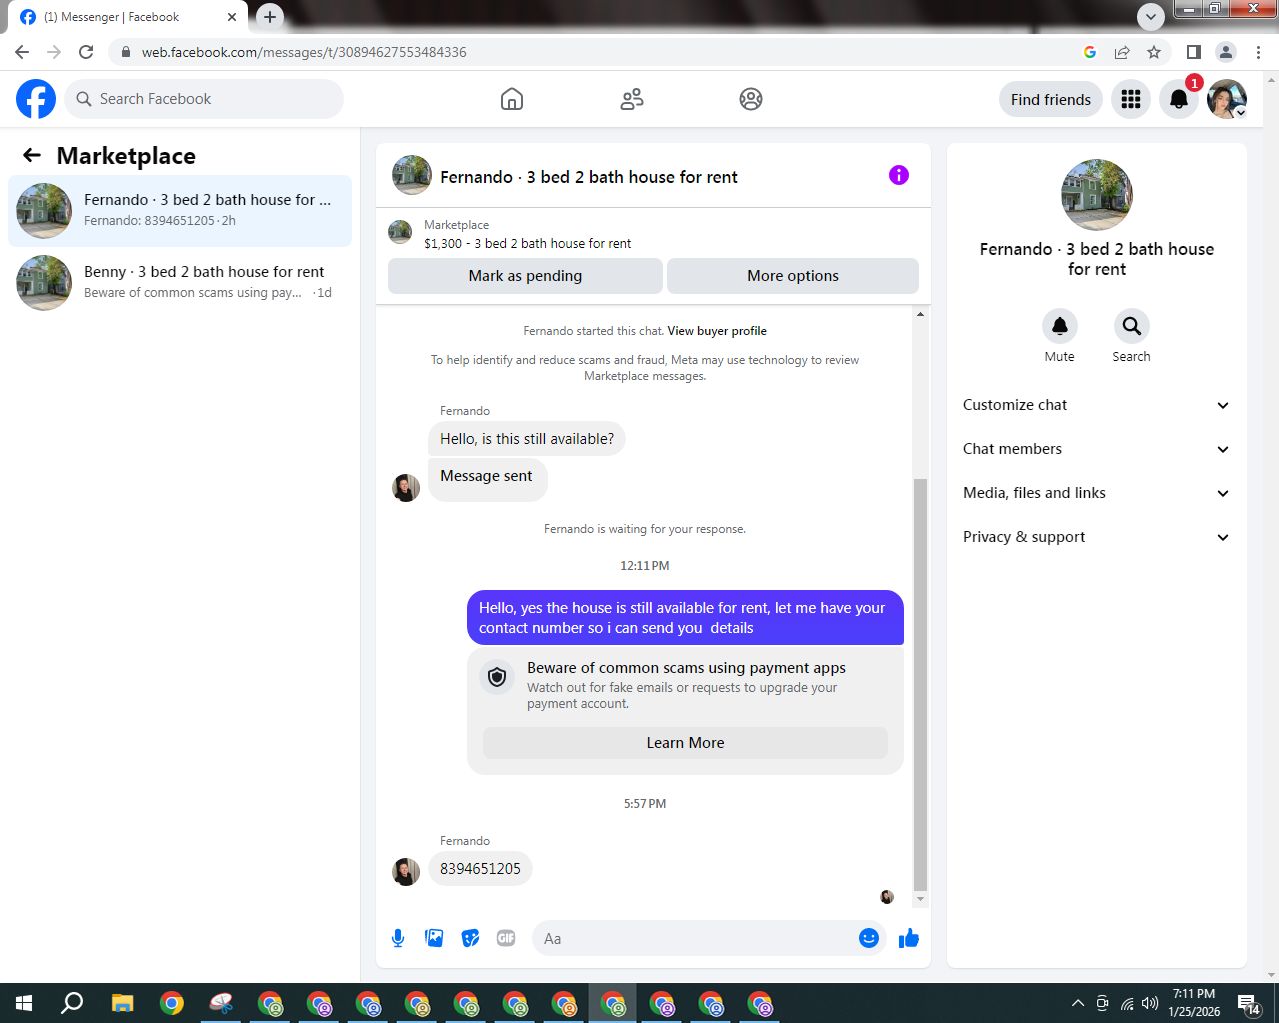Screen dimensions: 1279x1023
Task: Go back using the Marketplace back arrow
Action: pyautogui.click(x=32, y=155)
